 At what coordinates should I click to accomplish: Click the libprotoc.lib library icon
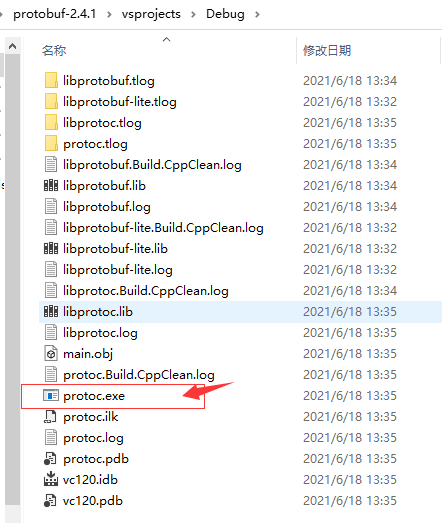(x=51, y=312)
